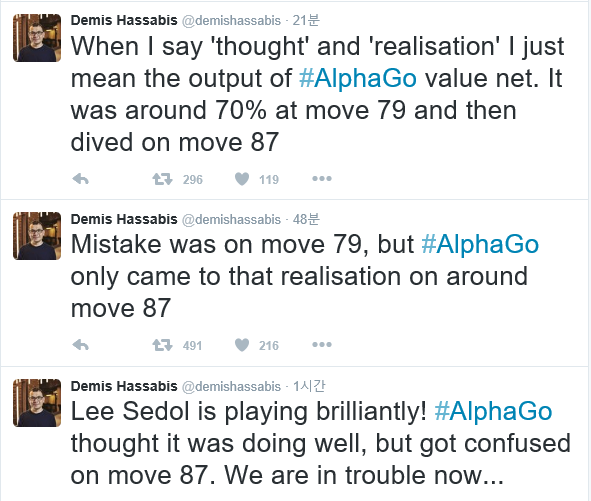
Task: Open Demis Hassabis name on the third tweet
Action: (124, 386)
